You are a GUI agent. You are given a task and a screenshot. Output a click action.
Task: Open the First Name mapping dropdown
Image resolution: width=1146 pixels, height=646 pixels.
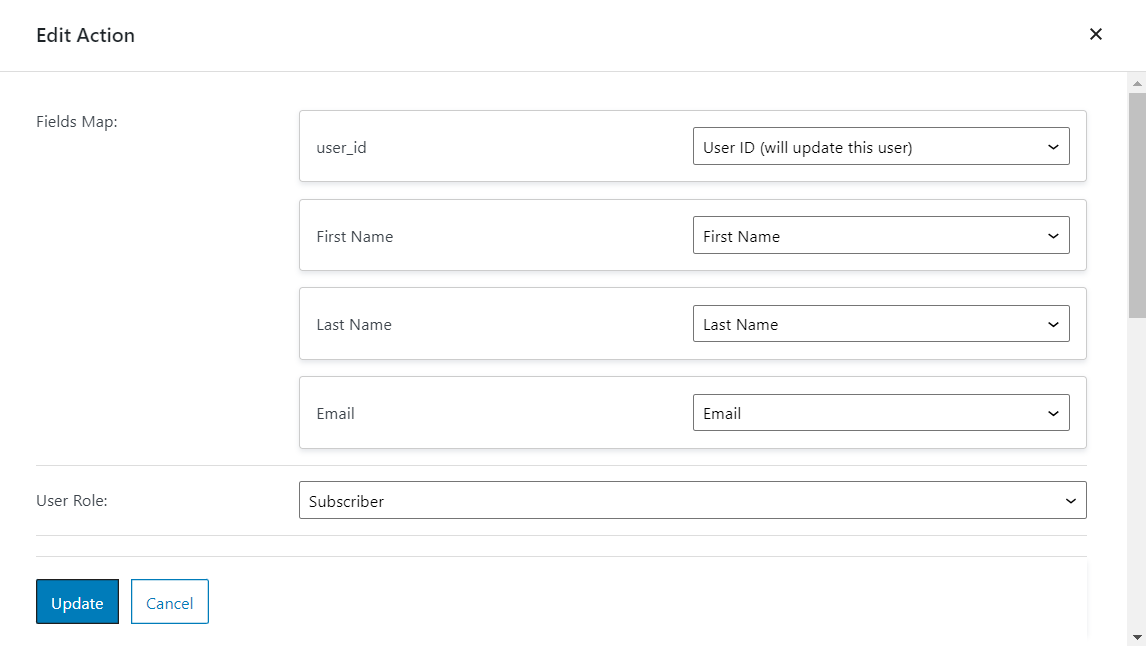coord(881,235)
